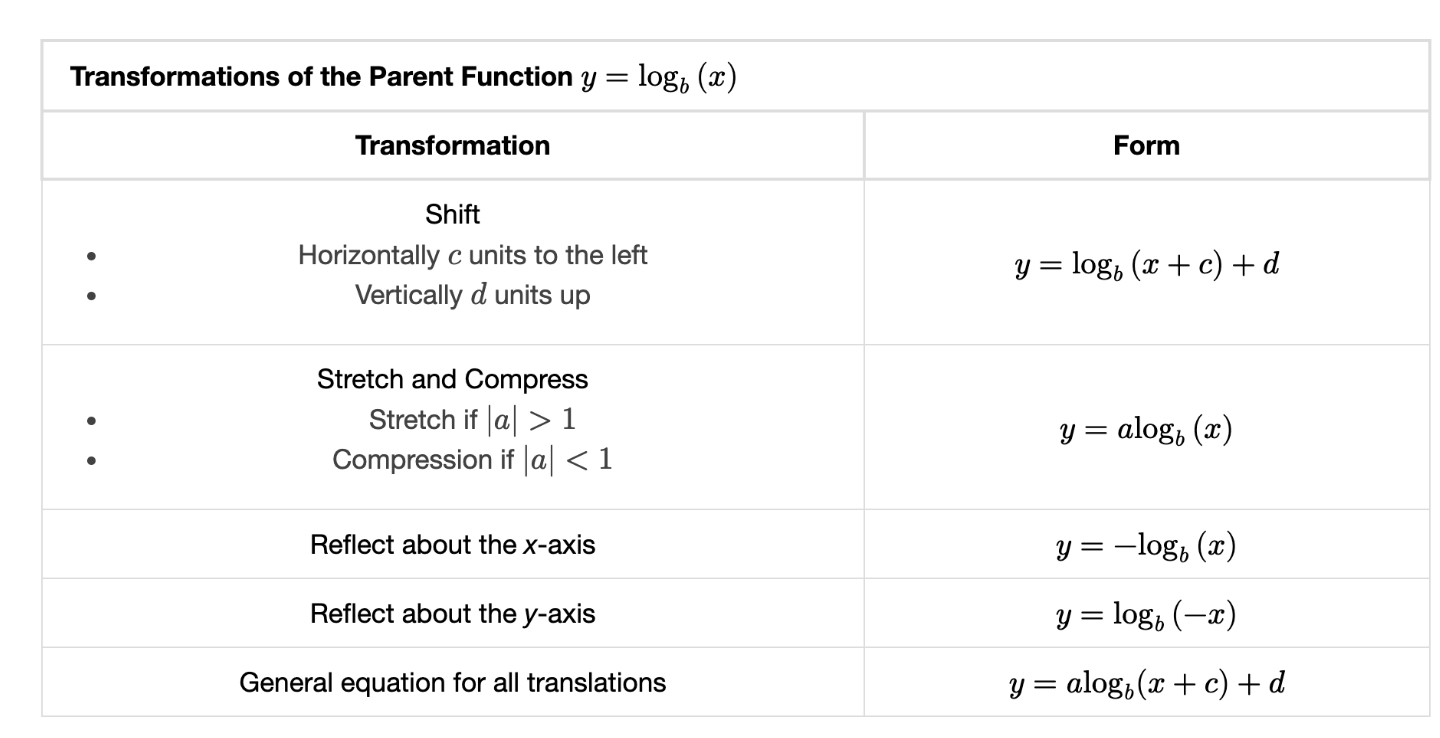Click the general equation formula cell

click(1146, 685)
